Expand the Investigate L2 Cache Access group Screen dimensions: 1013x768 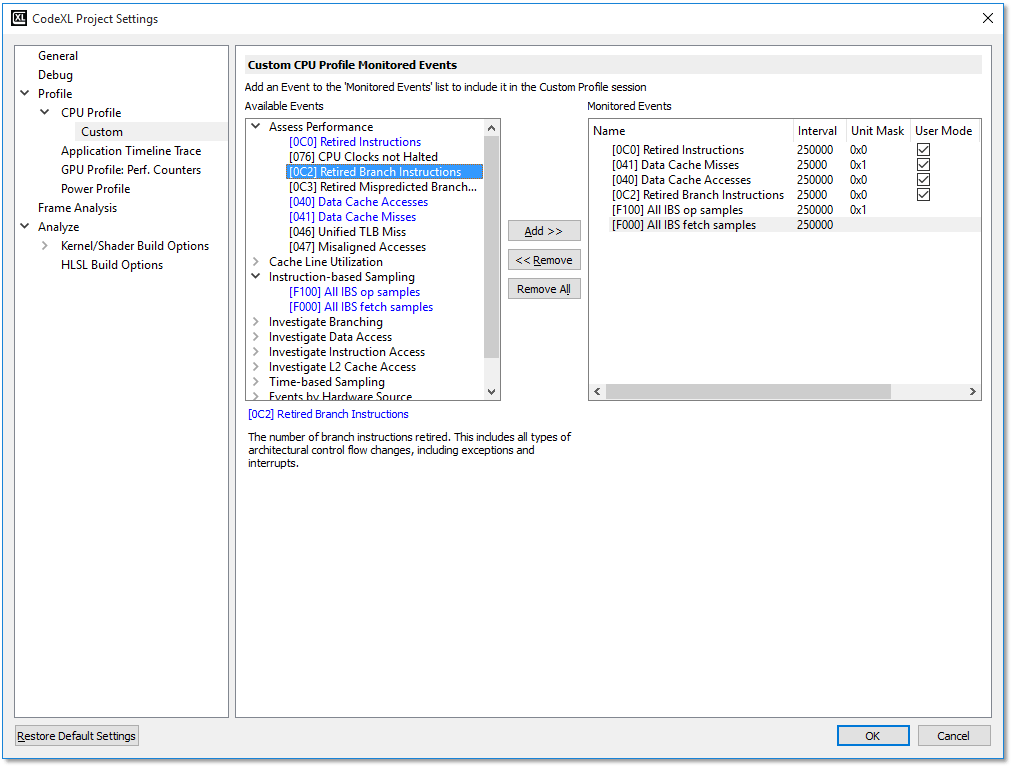(256, 366)
